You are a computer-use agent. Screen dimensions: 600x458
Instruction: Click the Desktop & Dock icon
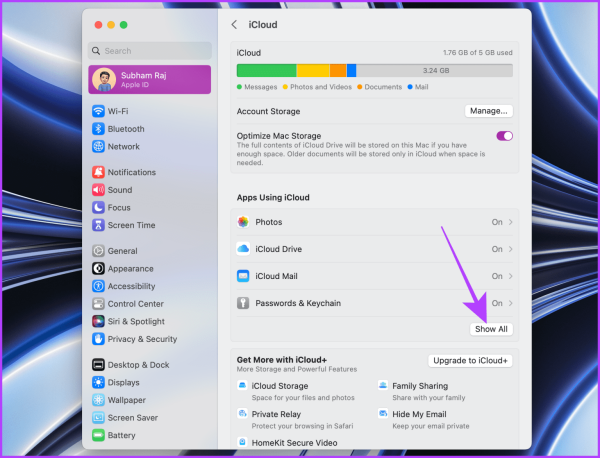(98, 365)
